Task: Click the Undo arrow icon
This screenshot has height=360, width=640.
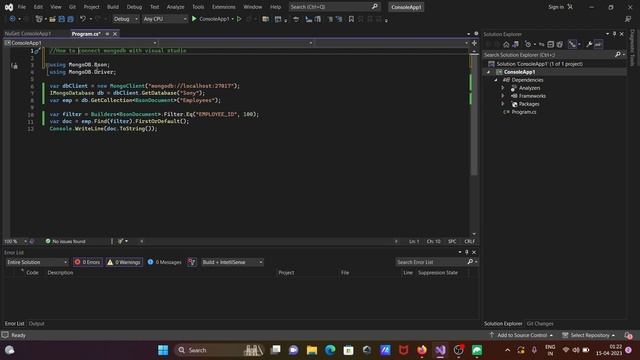Action: pyautogui.click(x=83, y=19)
